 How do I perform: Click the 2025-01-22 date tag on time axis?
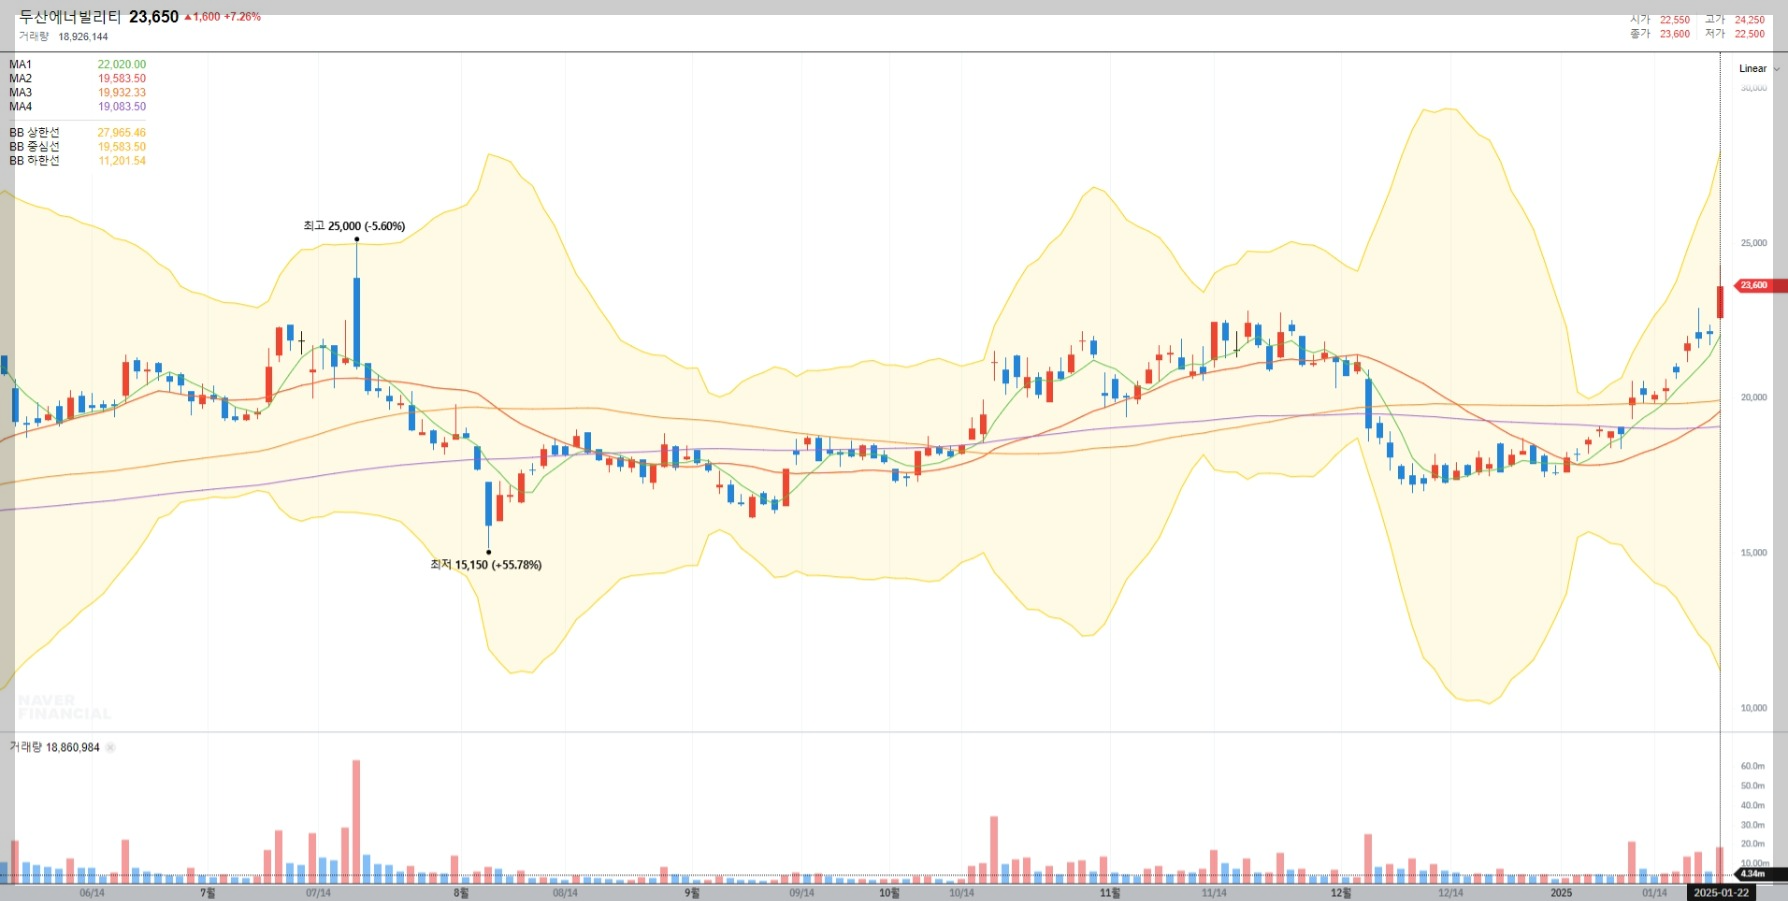click(1722, 893)
